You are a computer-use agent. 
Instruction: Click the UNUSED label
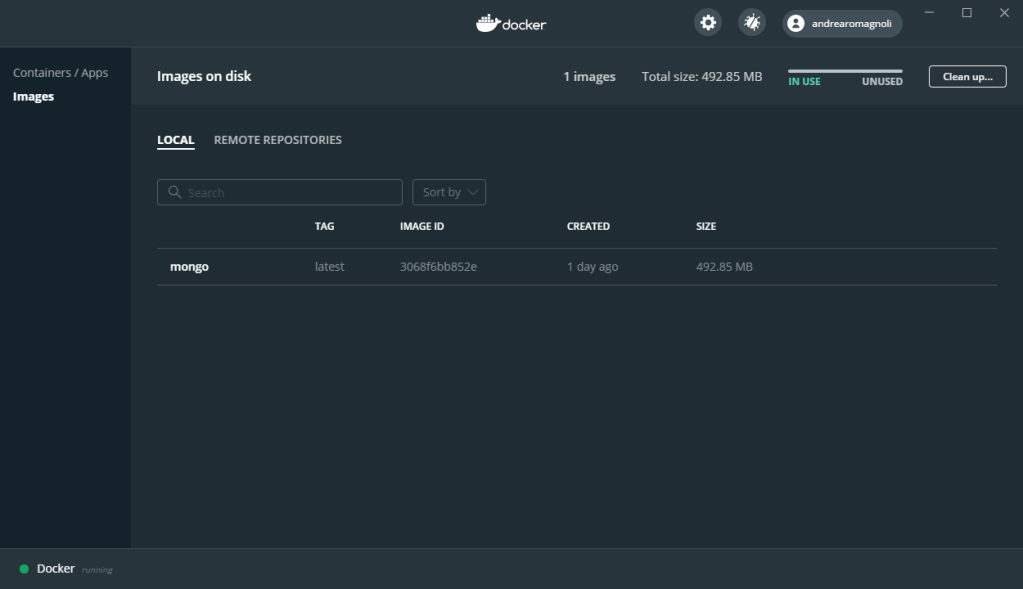(882, 82)
